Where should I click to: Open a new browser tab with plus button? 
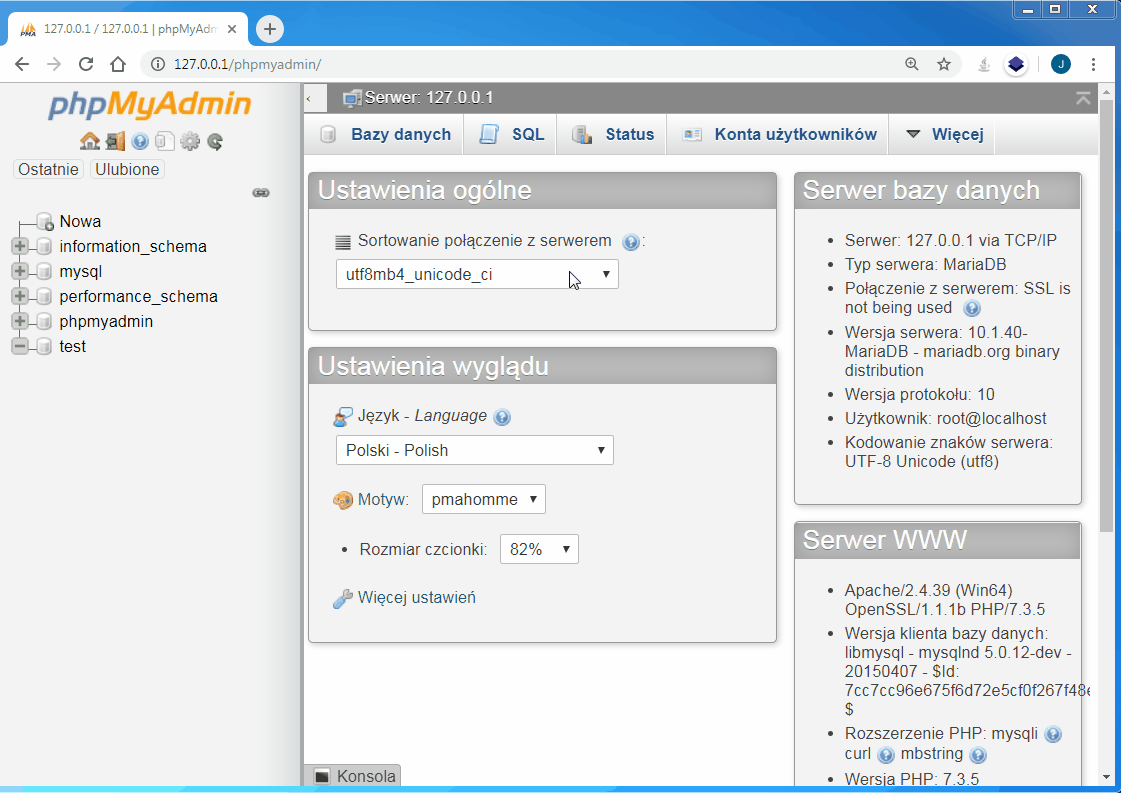(x=270, y=29)
